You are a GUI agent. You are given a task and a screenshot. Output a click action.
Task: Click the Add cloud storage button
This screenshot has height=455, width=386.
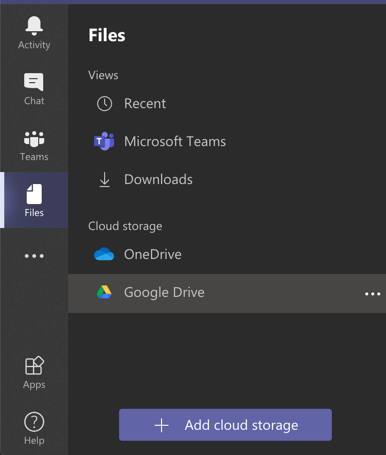click(x=225, y=425)
